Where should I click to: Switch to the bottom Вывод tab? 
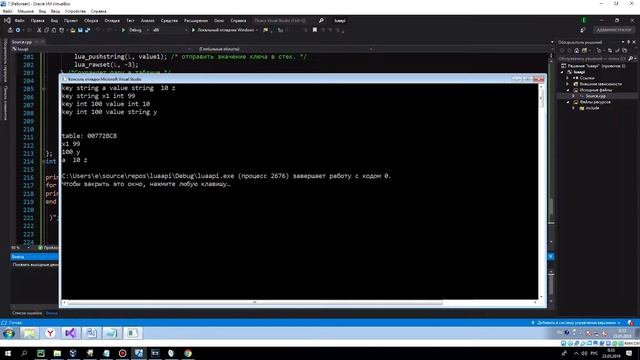(x=51, y=313)
